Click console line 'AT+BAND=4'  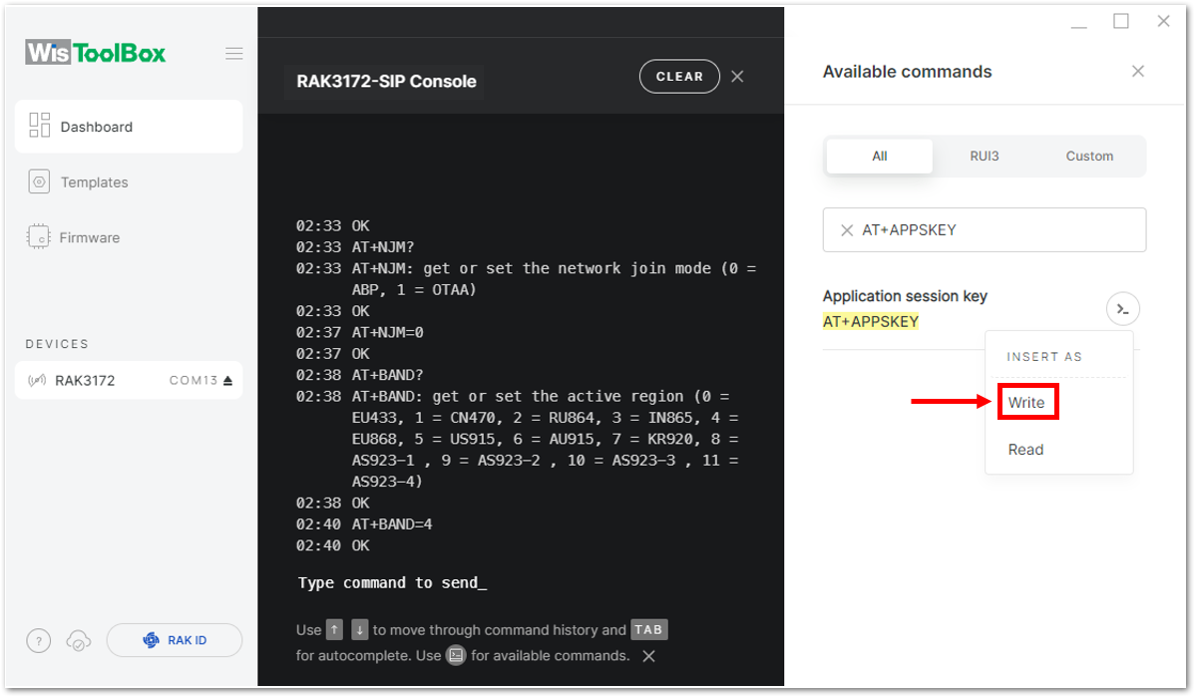[x=392, y=524]
